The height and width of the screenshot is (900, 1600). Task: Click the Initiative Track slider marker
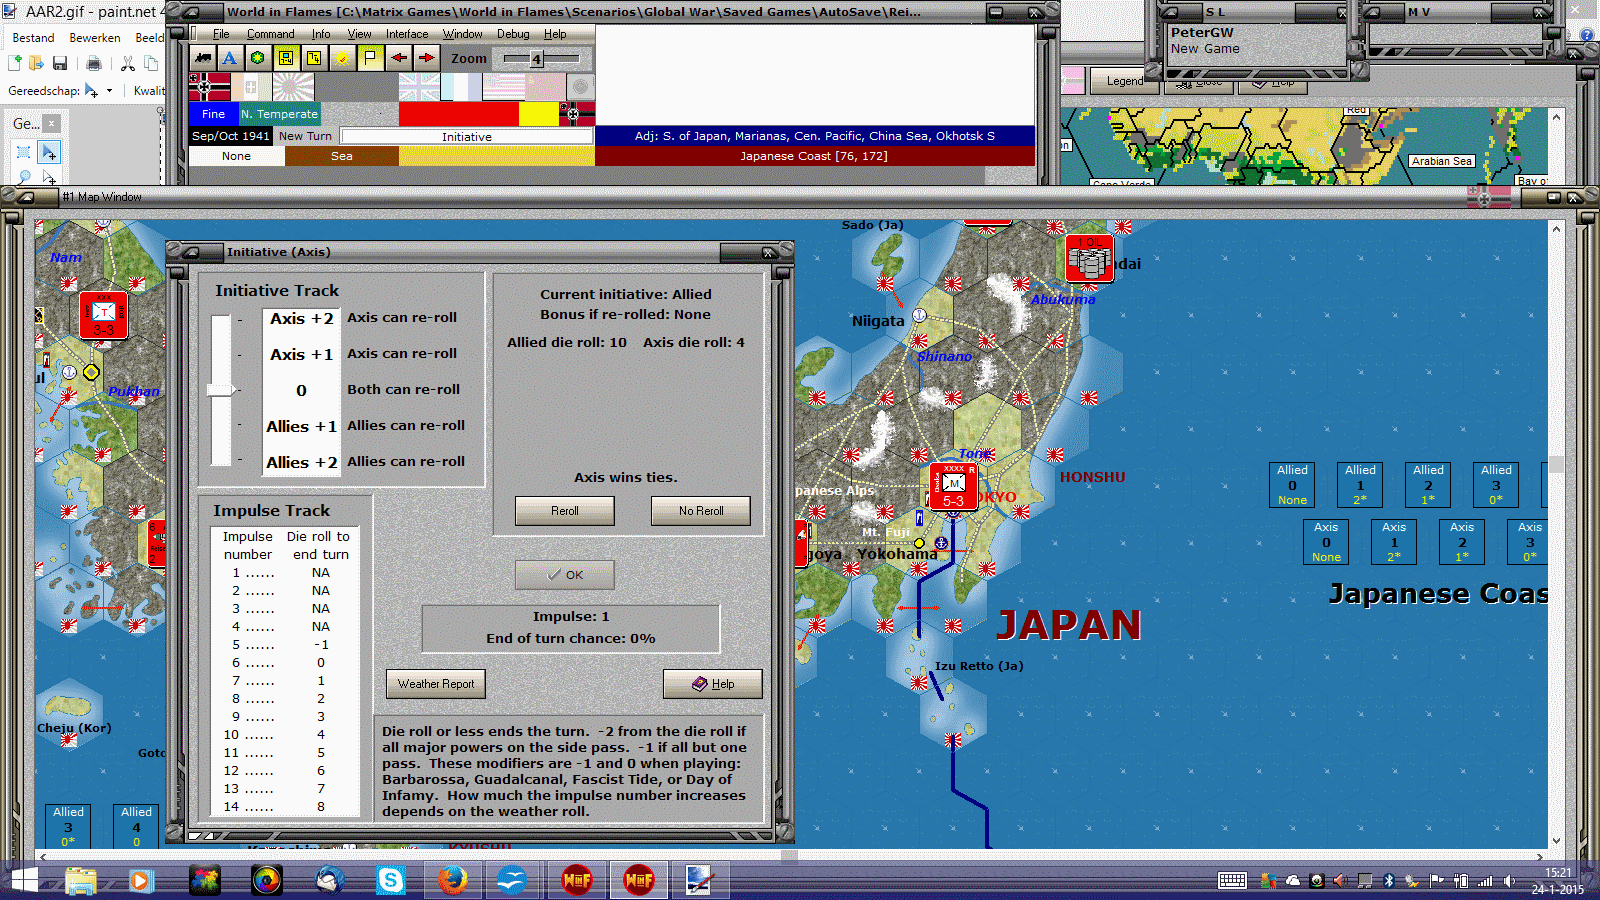click(221, 390)
